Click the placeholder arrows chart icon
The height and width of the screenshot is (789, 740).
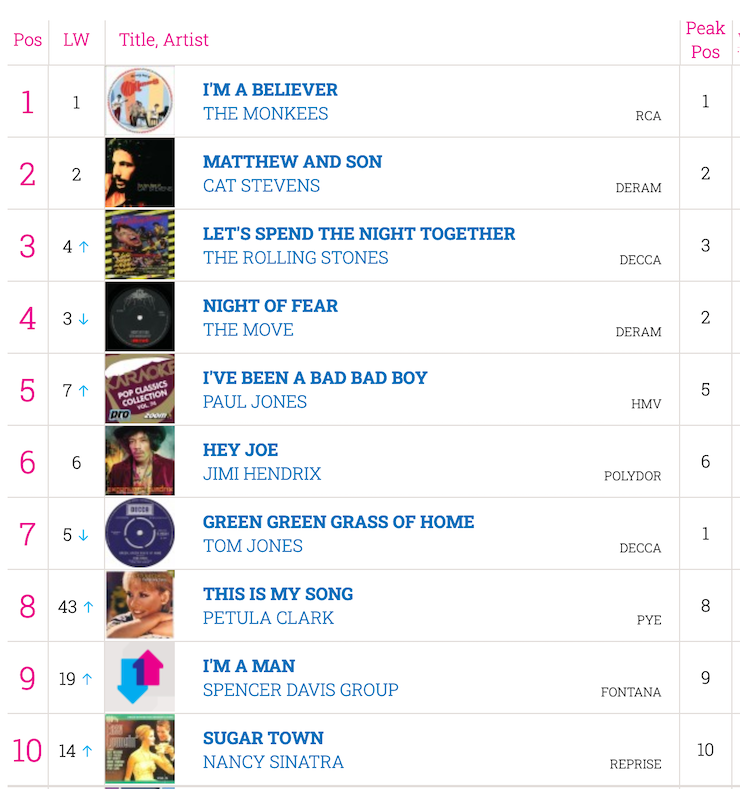point(140,677)
